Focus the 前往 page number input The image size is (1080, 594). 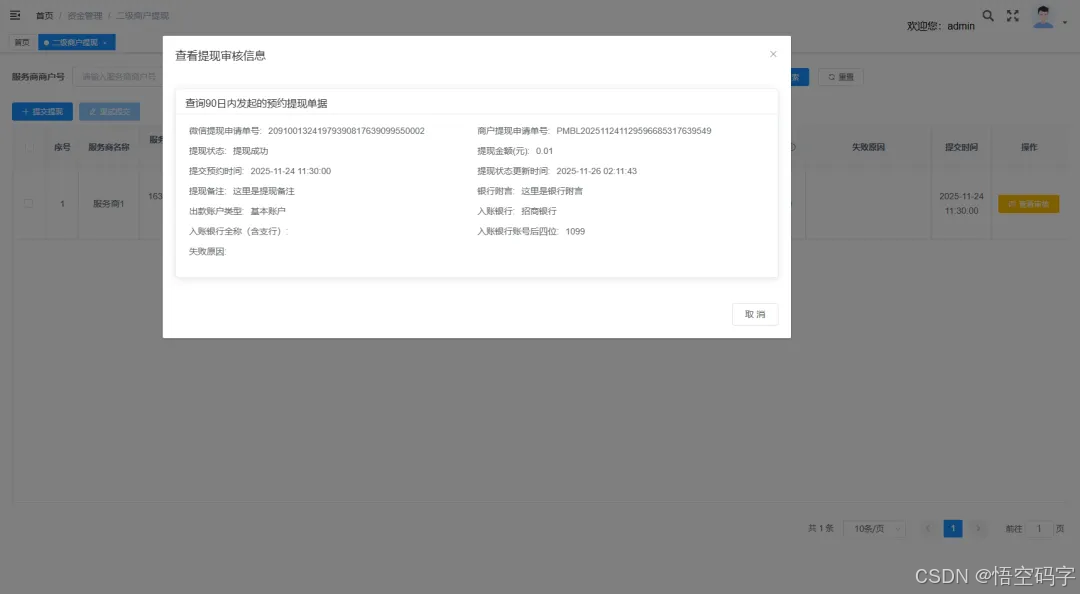[1039, 529]
